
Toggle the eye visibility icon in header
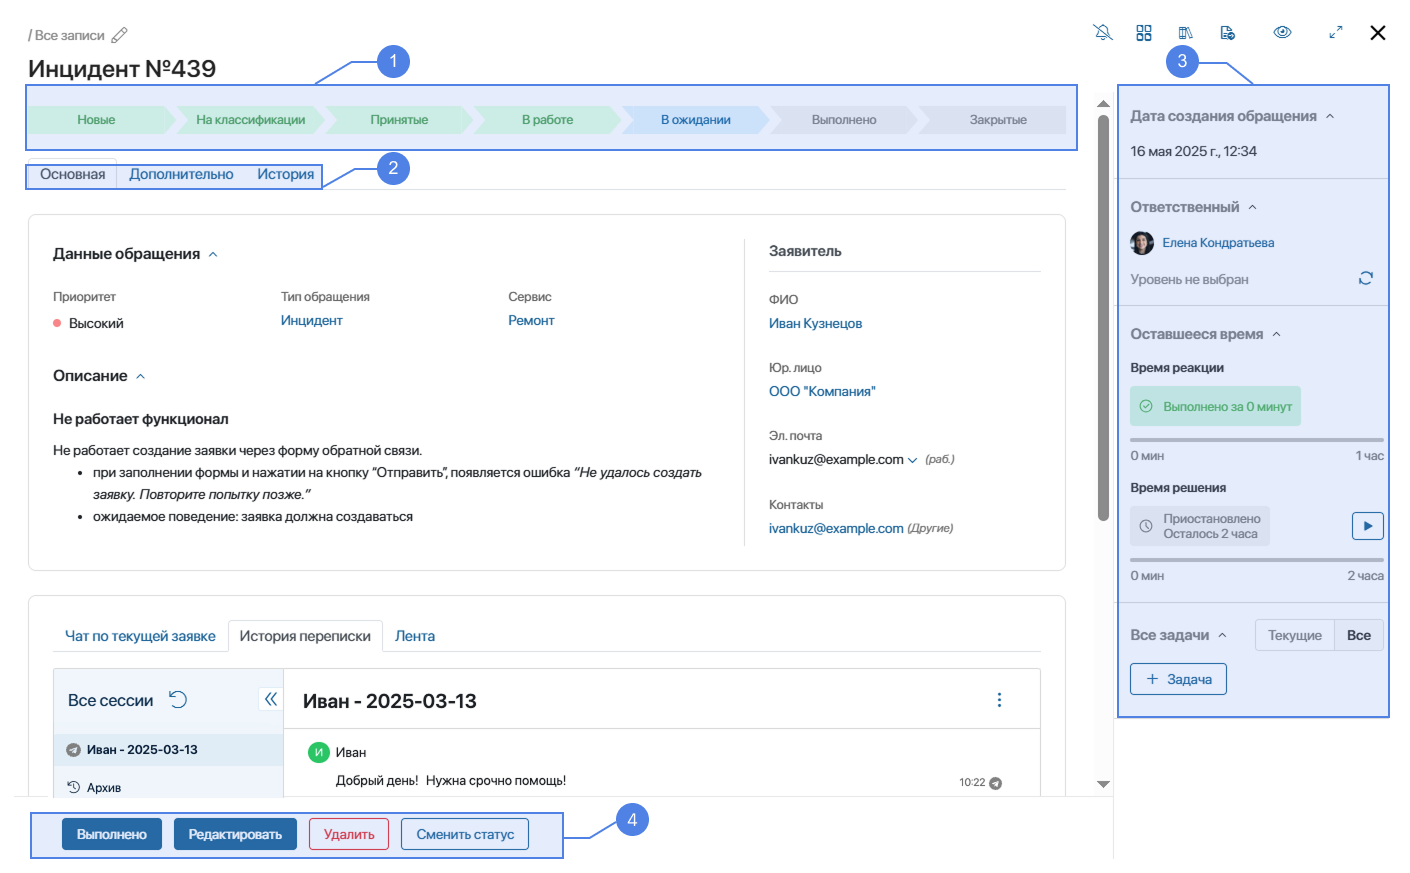(x=1282, y=33)
